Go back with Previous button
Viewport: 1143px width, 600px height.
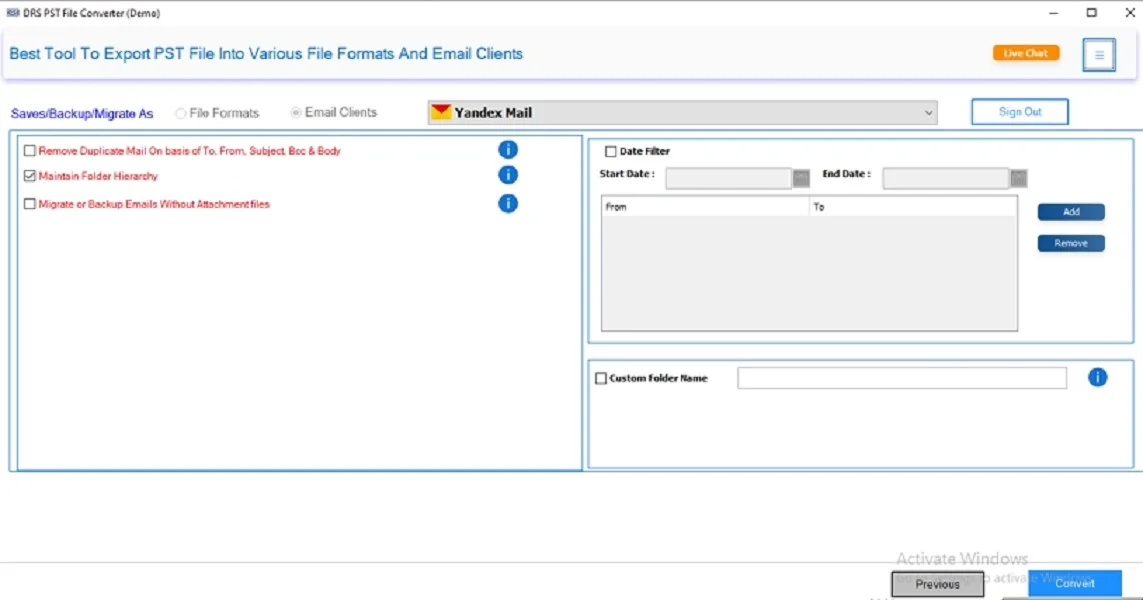click(x=937, y=584)
